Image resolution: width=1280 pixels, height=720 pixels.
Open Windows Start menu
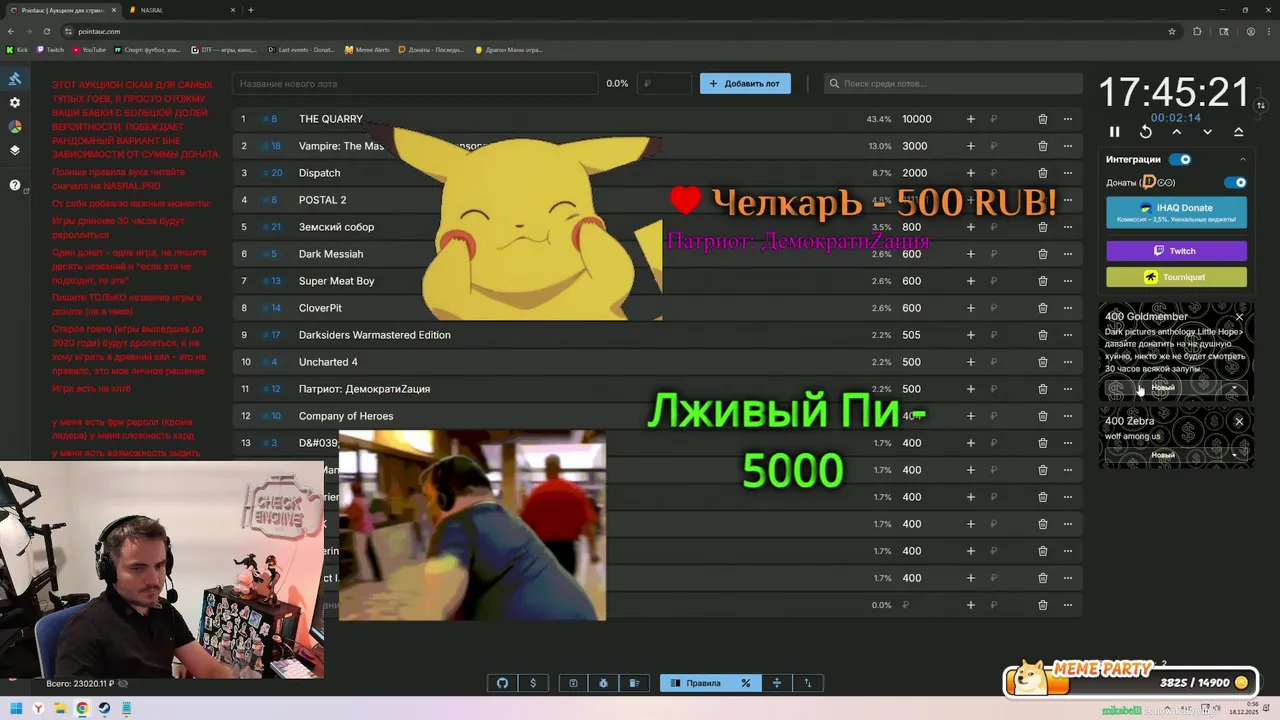(x=17, y=709)
